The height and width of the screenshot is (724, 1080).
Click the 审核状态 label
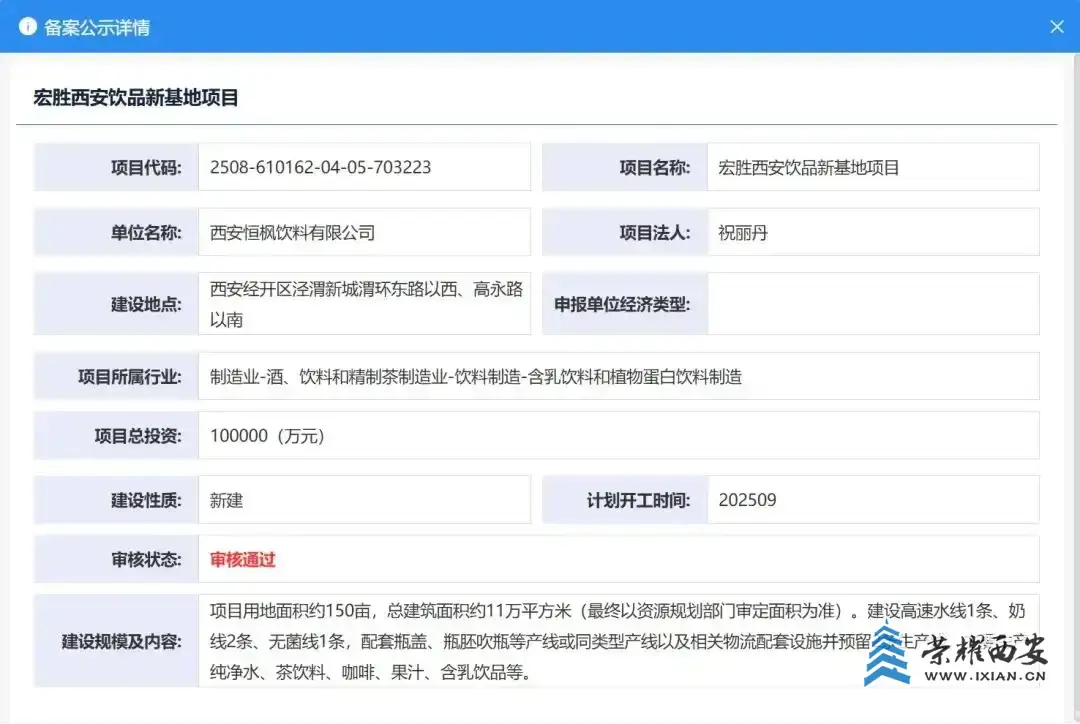(146, 559)
